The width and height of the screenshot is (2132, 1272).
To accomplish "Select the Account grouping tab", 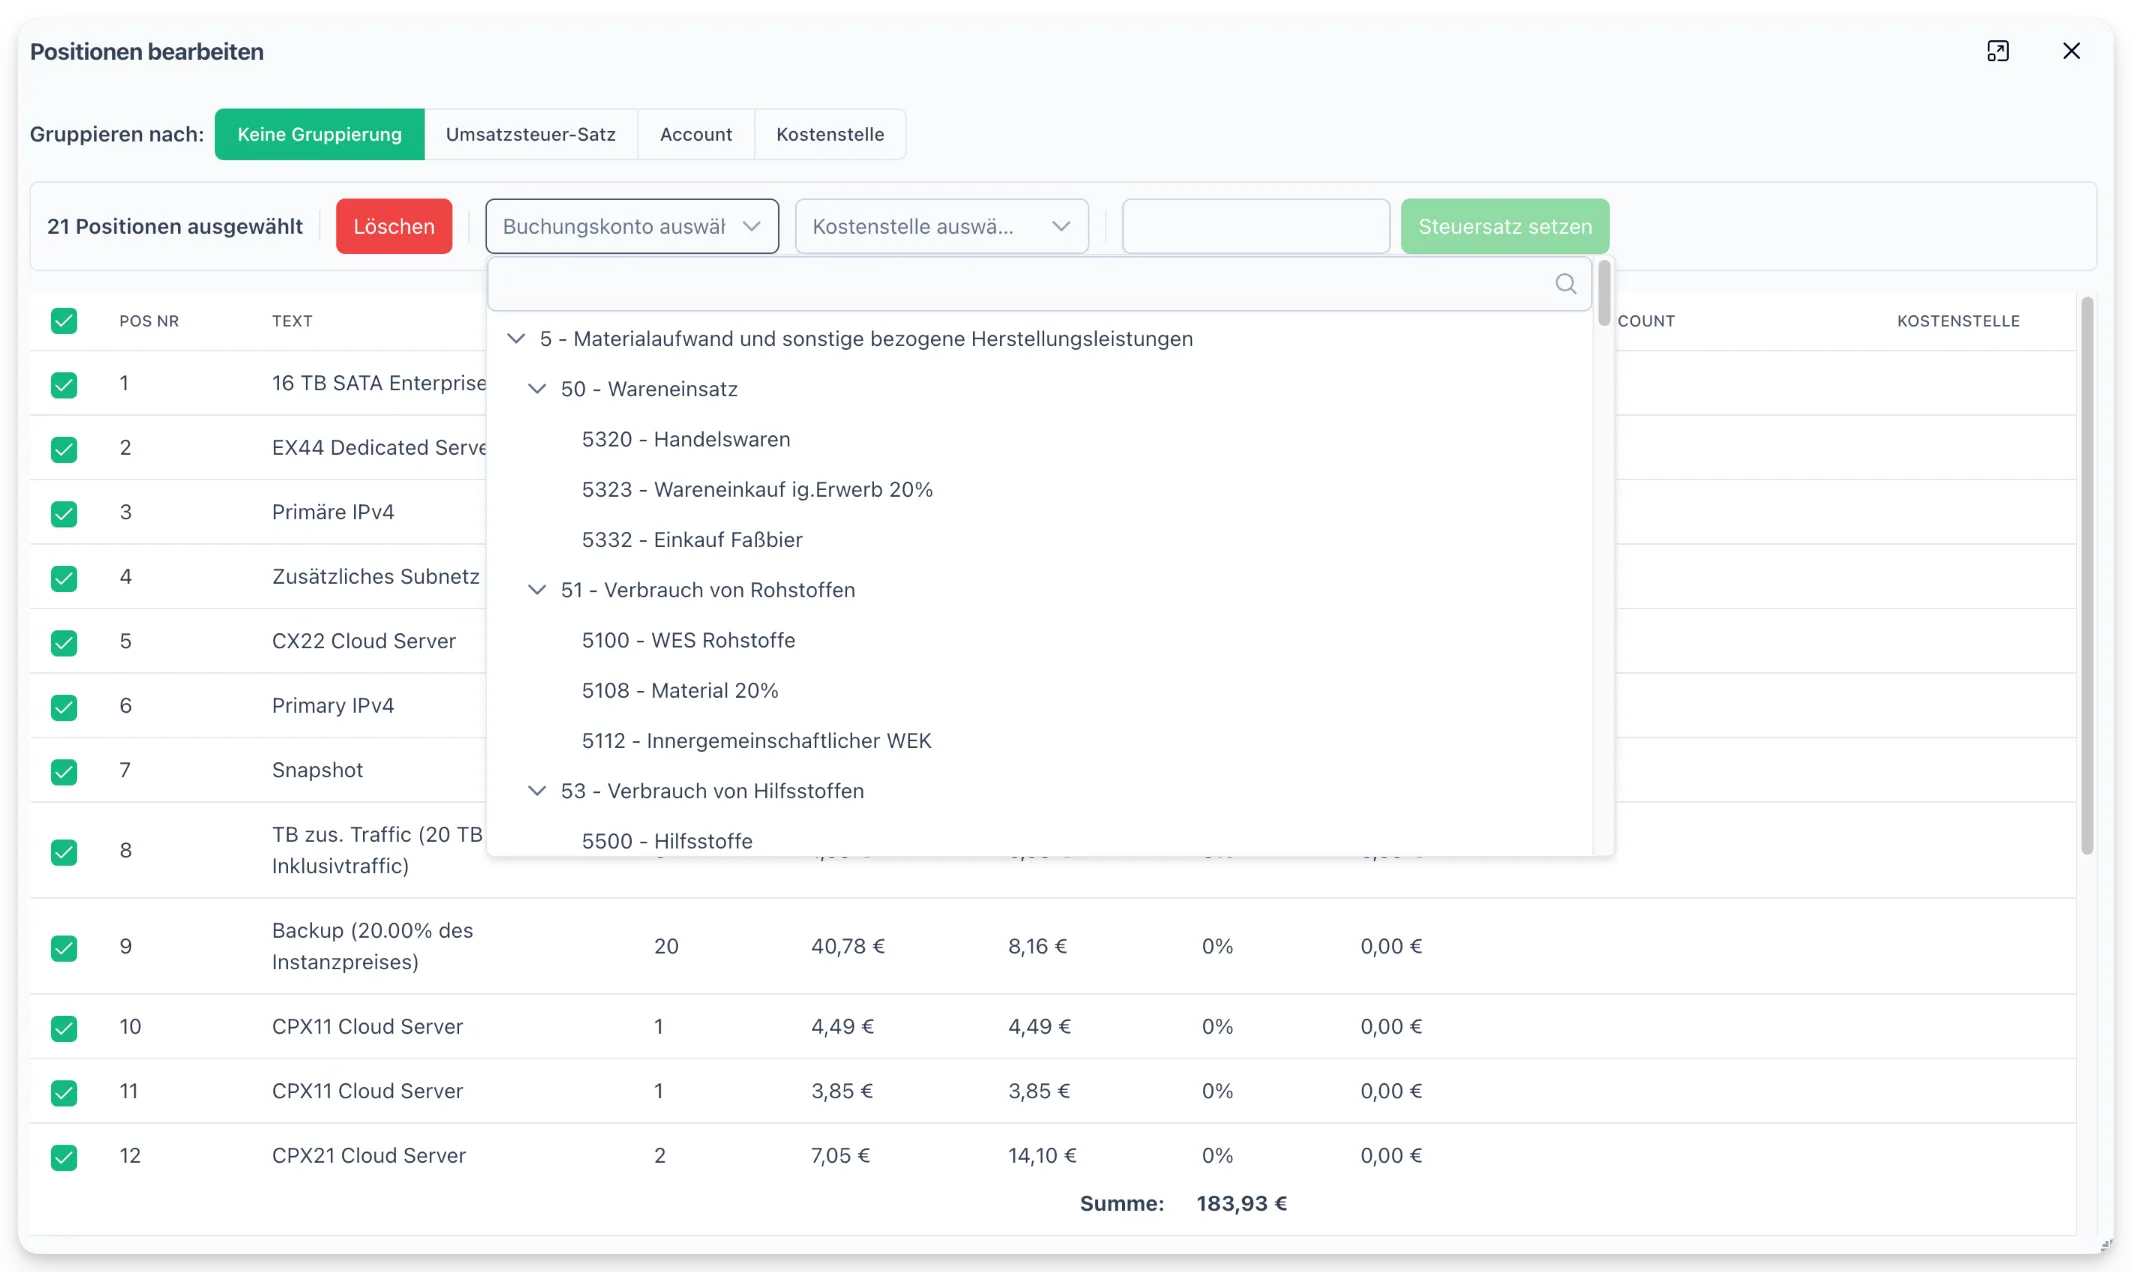I will tap(696, 134).
